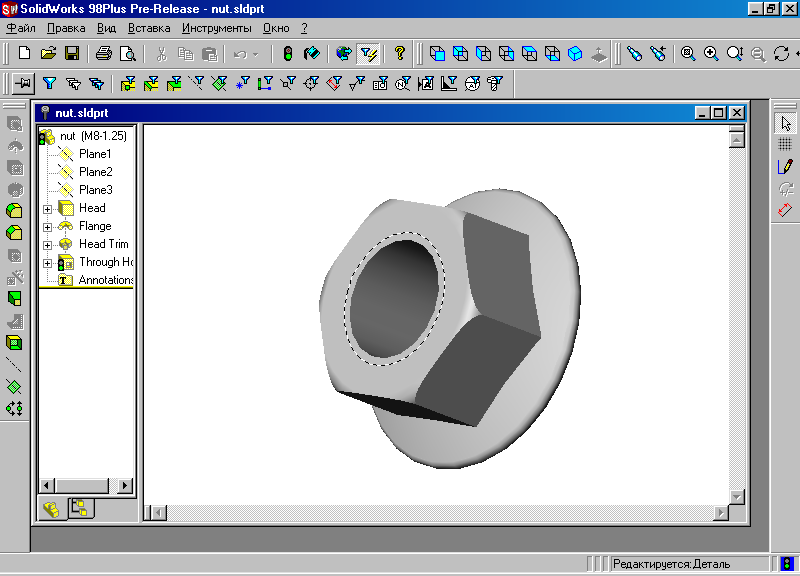The height and width of the screenshot is (576, 800).
Task: Switch to the FeatureManager tab
Action: point(52,509)
